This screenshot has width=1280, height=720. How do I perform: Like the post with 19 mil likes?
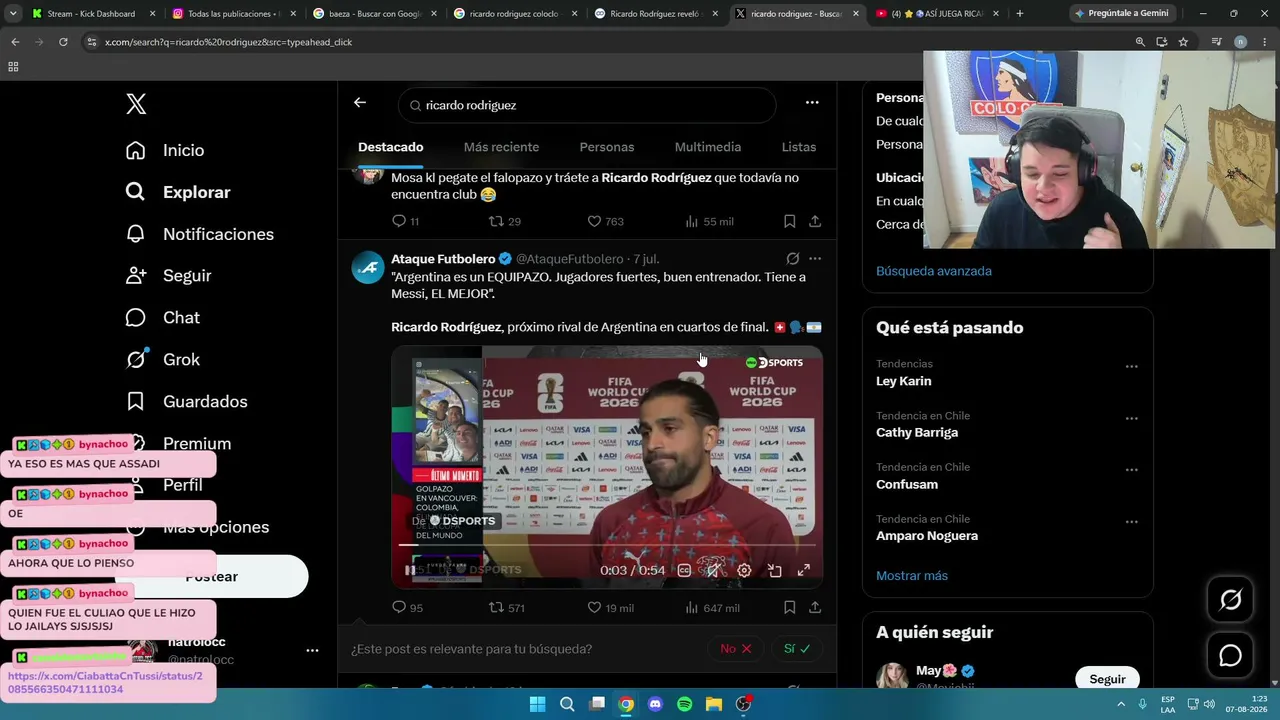(610, 607)
